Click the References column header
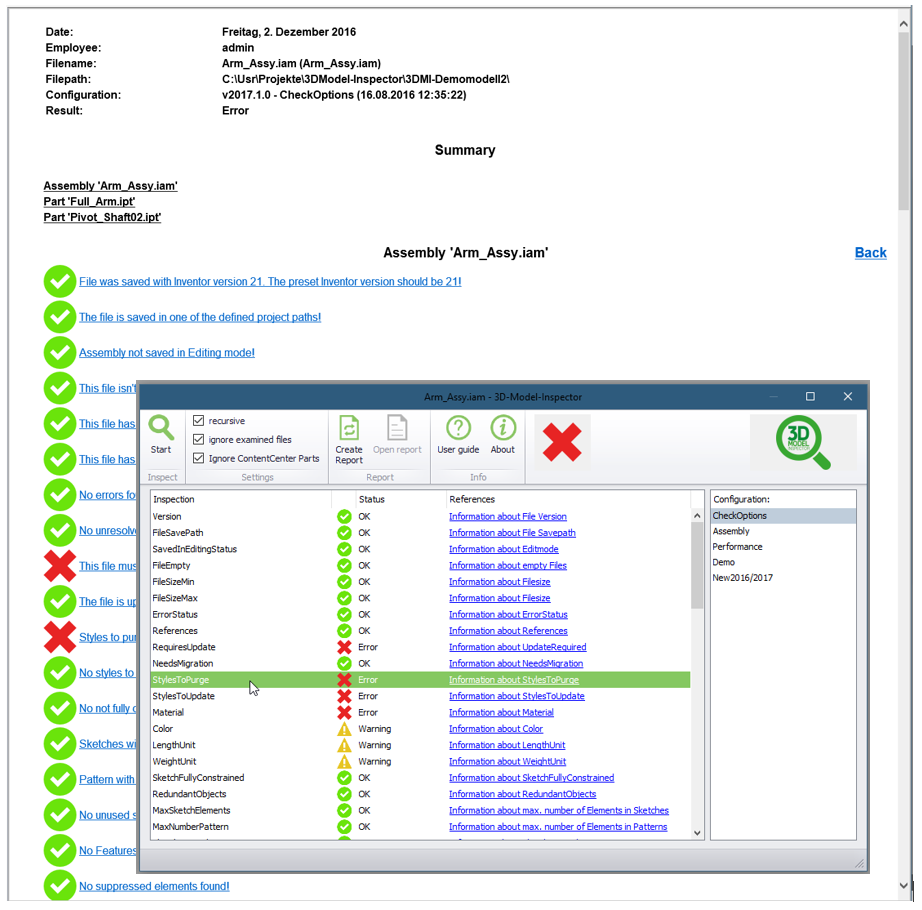The height and width of the screenshot is (910, 922). [x=567, y=499]
